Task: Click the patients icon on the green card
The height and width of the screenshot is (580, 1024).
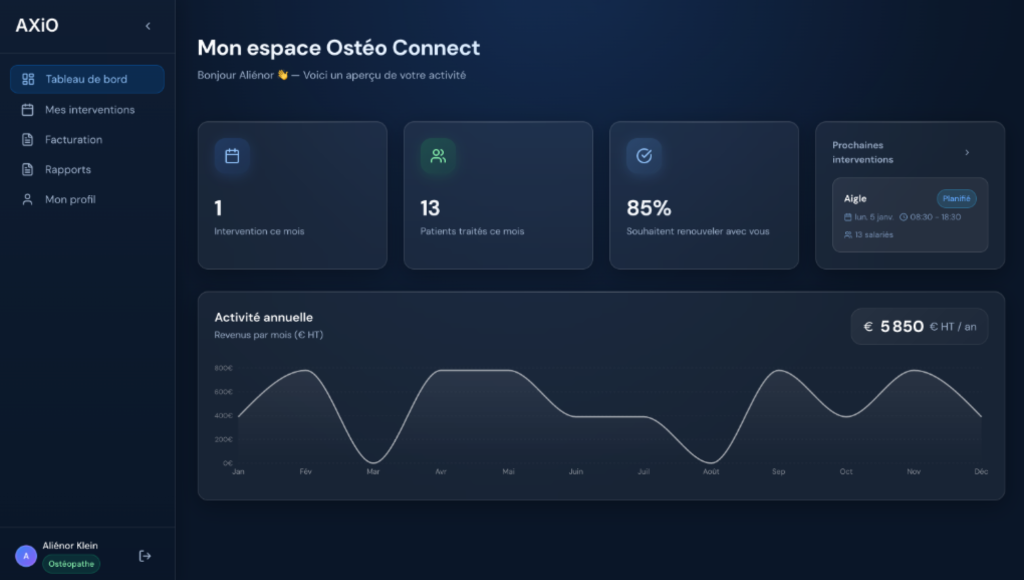Action: (x=438, y=156)
